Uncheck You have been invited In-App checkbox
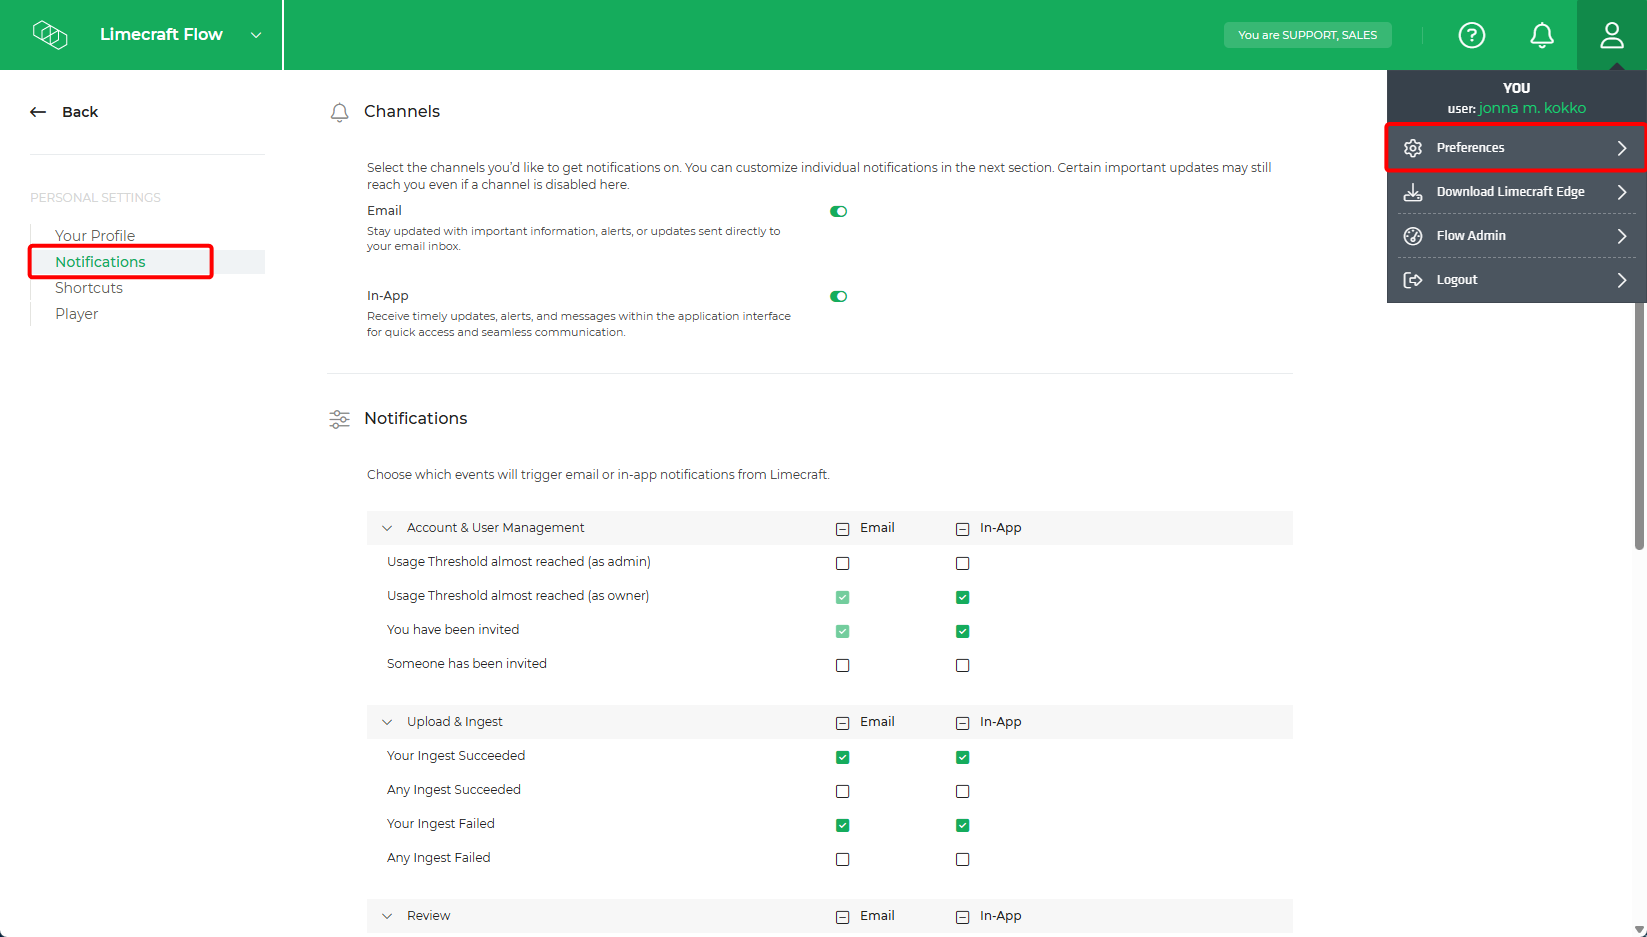This screenshot has width=1647, height=937. [x=962, y=631]
